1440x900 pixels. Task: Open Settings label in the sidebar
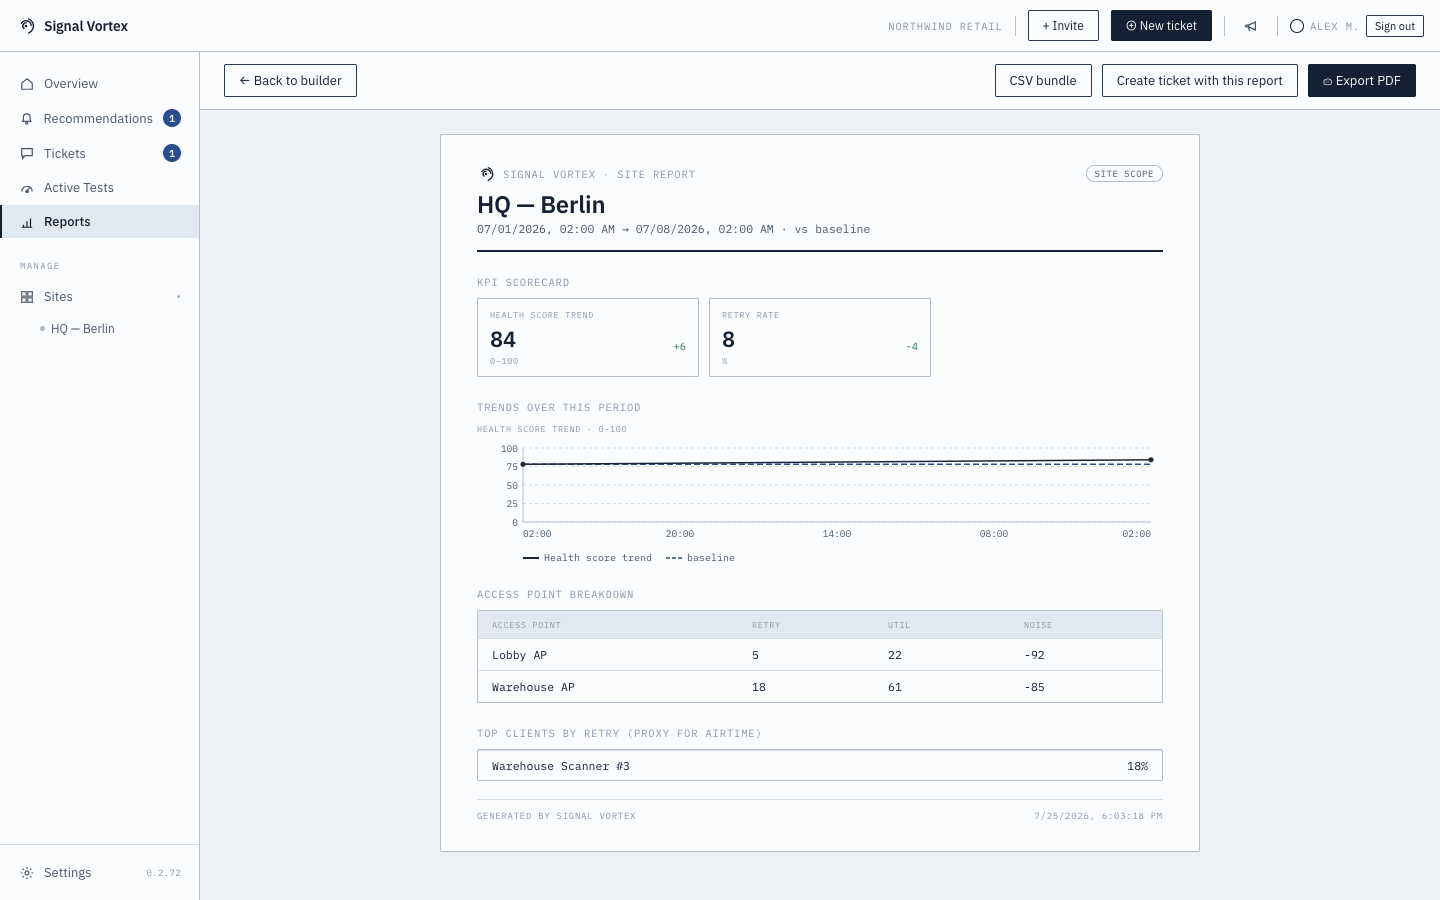click(68, 873)
